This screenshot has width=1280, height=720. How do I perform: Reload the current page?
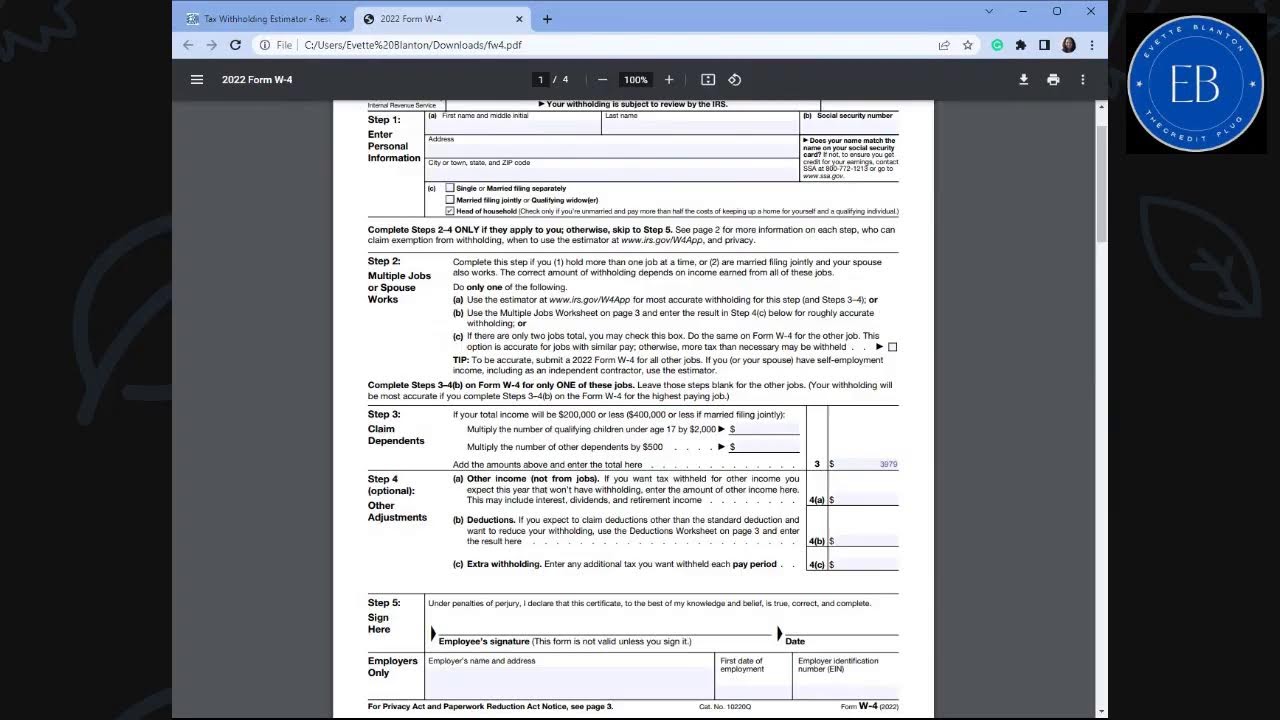(x=235, y=45)
